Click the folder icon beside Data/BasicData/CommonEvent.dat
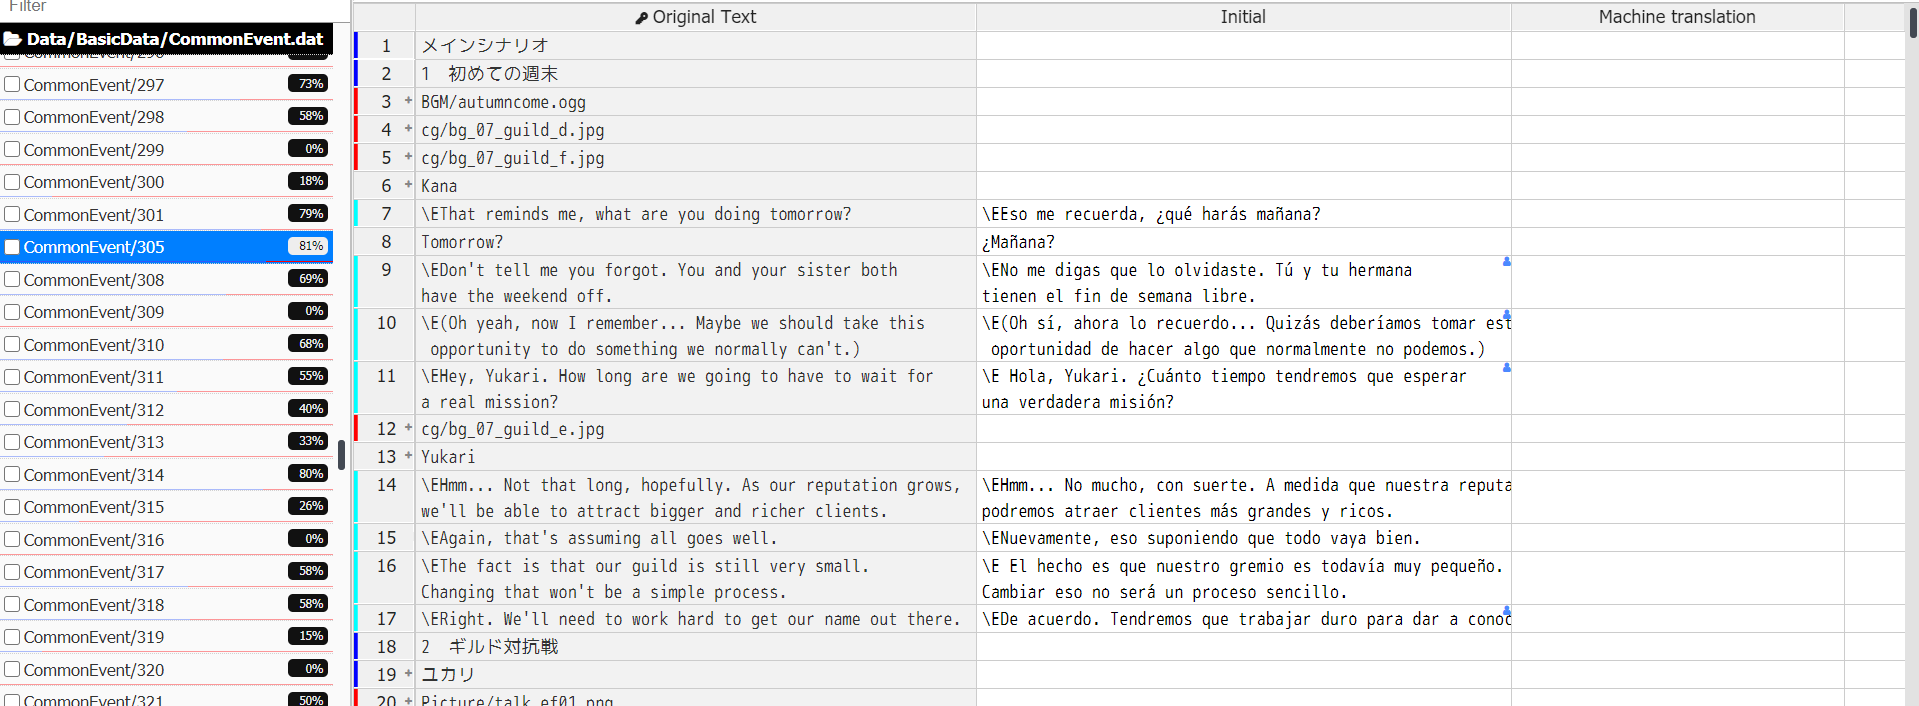Viewport: 1919px width, 706px height. 13,39
